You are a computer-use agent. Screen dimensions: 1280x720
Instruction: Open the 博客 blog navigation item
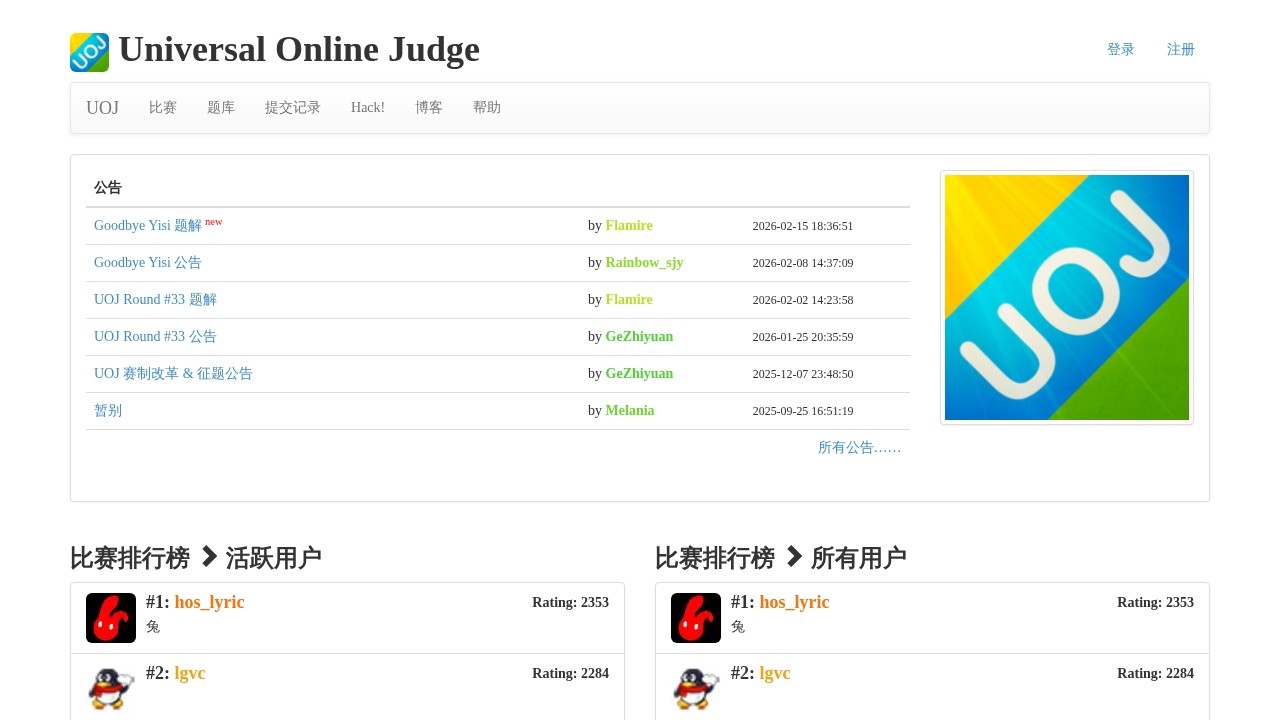(x=429, y=108)
